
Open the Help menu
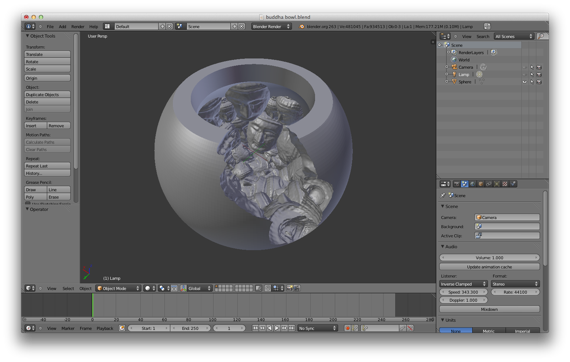click(x=93, y=27)
